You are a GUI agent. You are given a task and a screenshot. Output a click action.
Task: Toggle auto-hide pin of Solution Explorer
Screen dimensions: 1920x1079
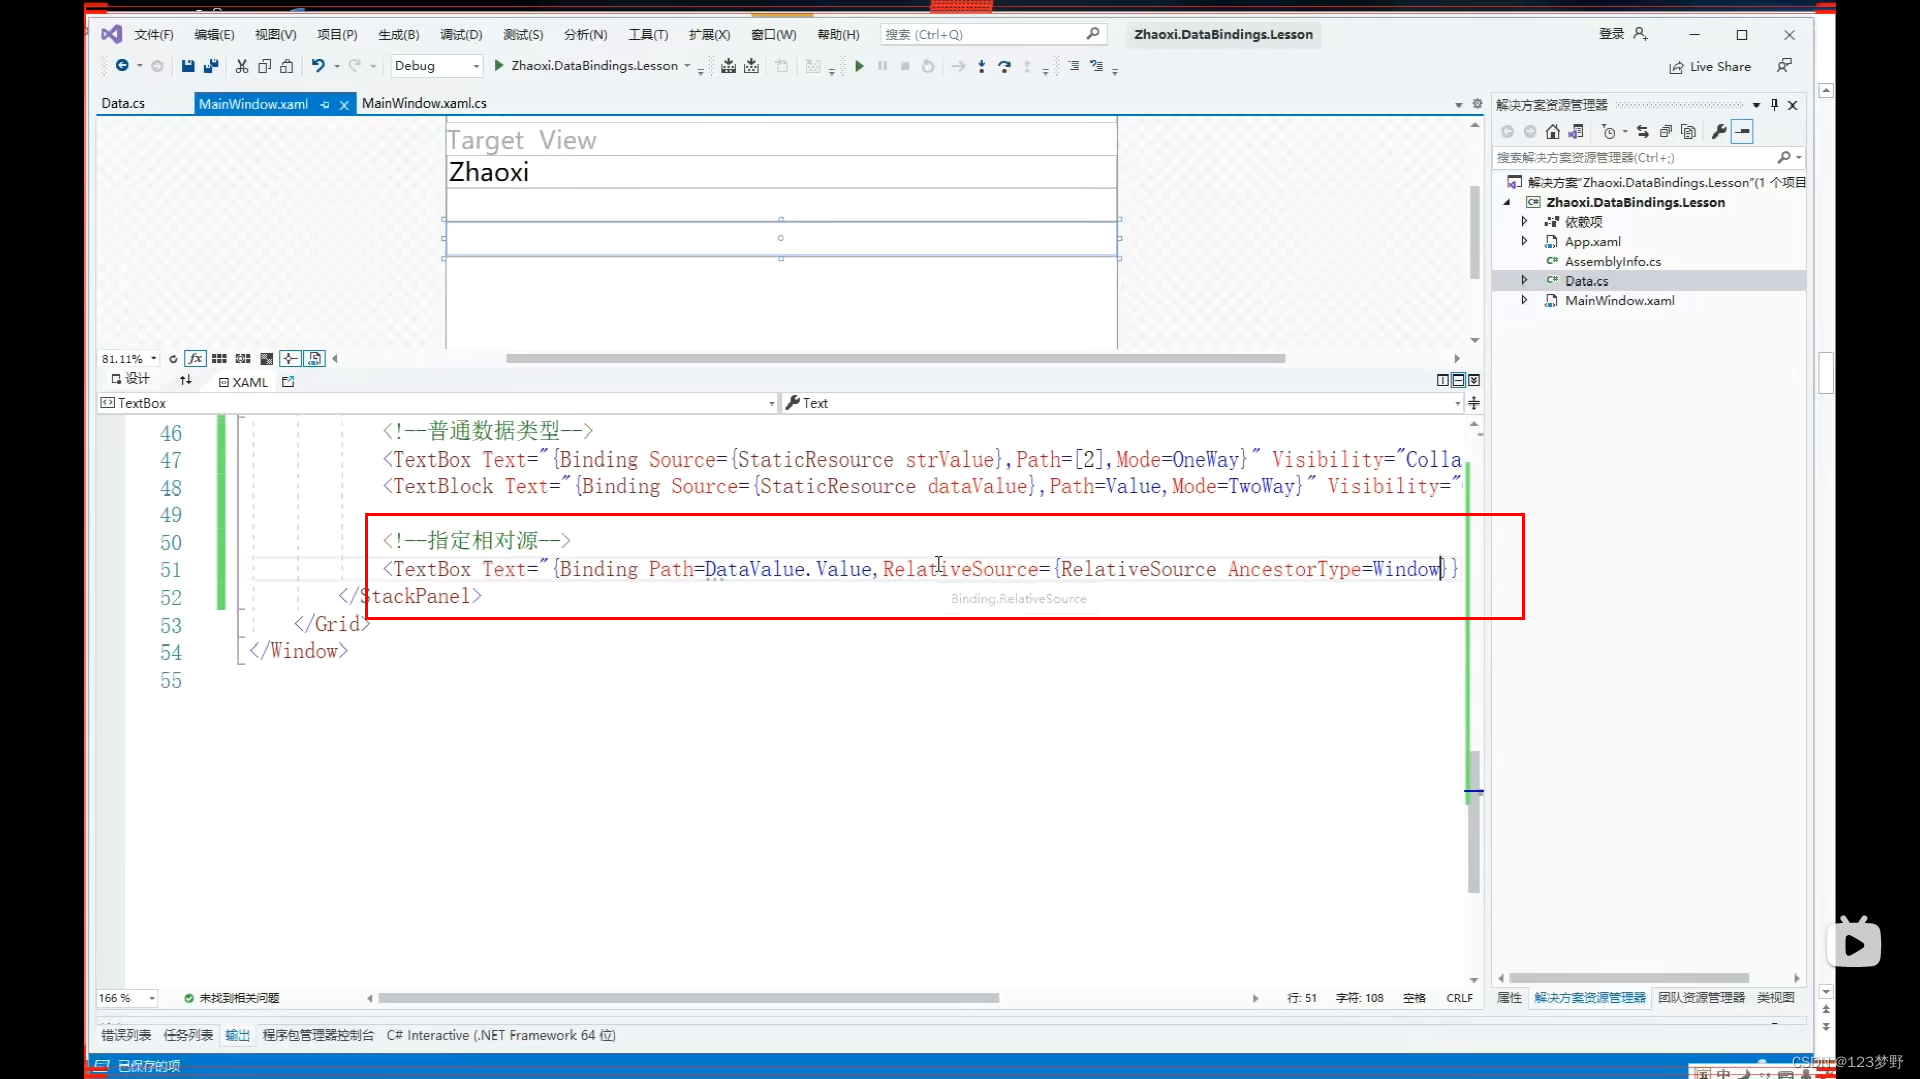1774,105
